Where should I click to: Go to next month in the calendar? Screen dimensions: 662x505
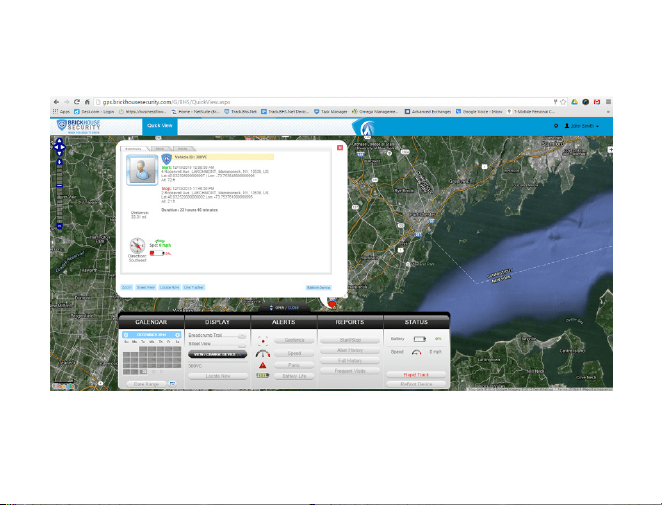[178, 334]
